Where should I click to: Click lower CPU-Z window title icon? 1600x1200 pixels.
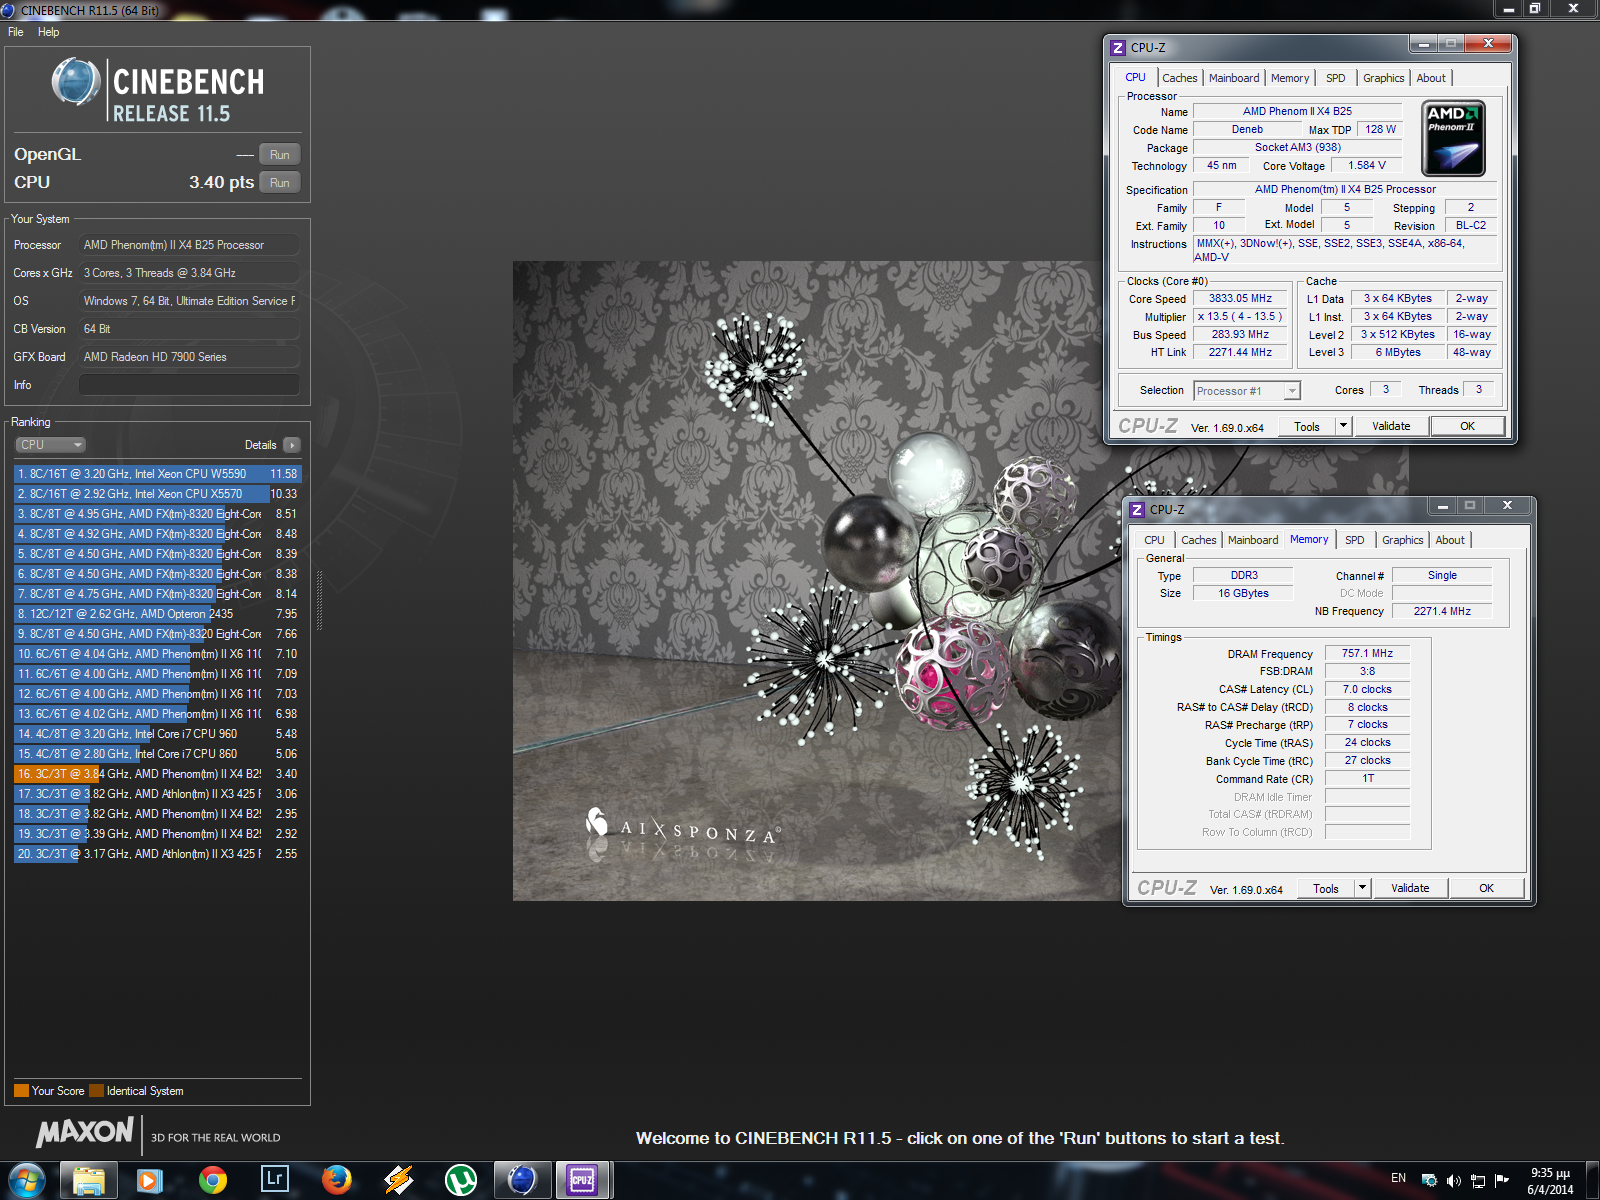point(1136,509)
